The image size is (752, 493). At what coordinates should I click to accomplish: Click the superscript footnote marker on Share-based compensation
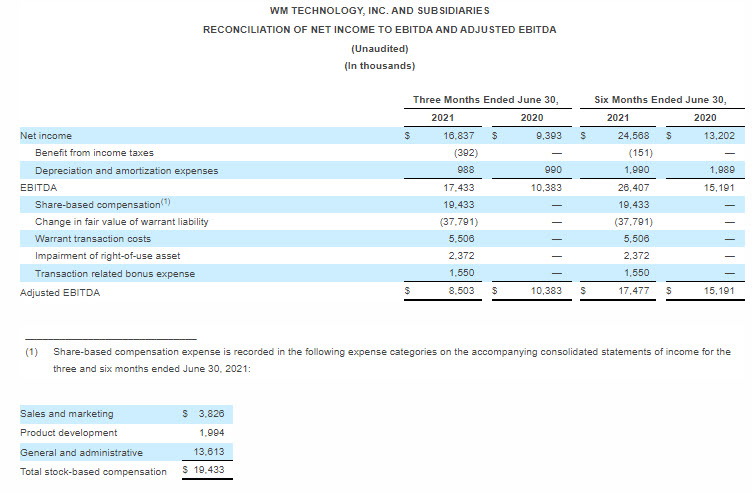tap(164, 202)
